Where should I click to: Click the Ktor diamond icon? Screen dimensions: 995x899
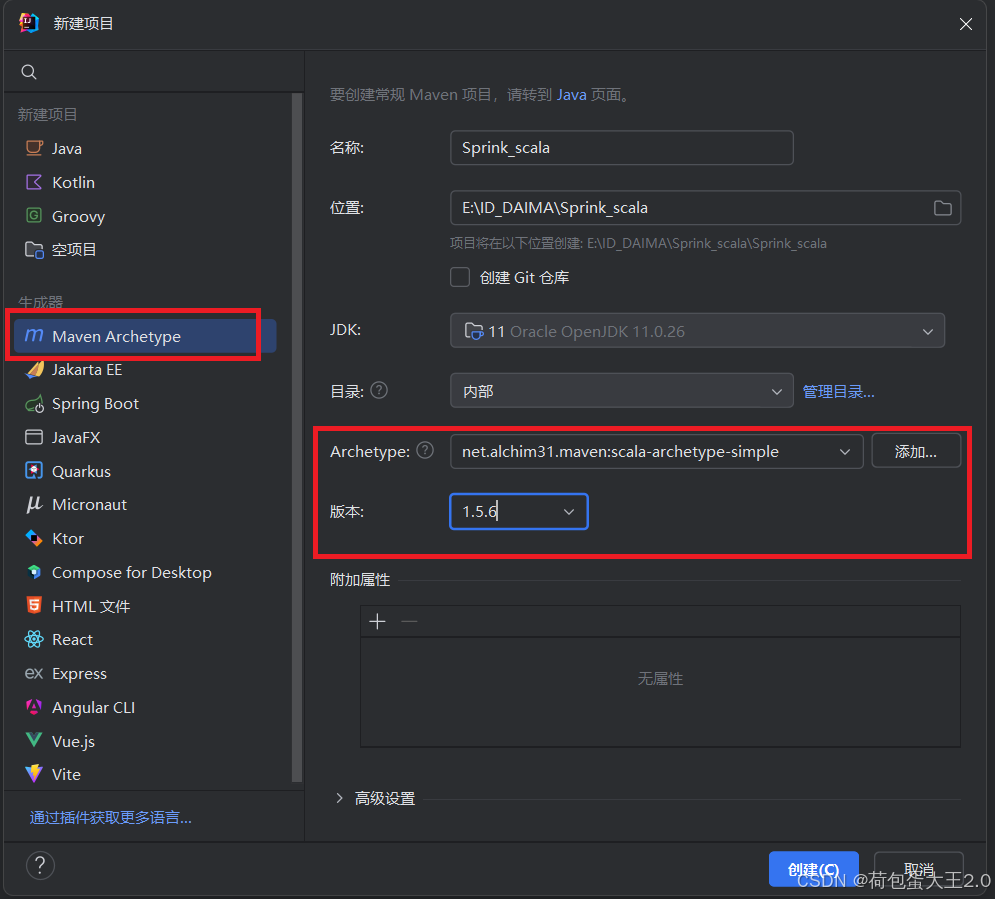tap(34, 538)
